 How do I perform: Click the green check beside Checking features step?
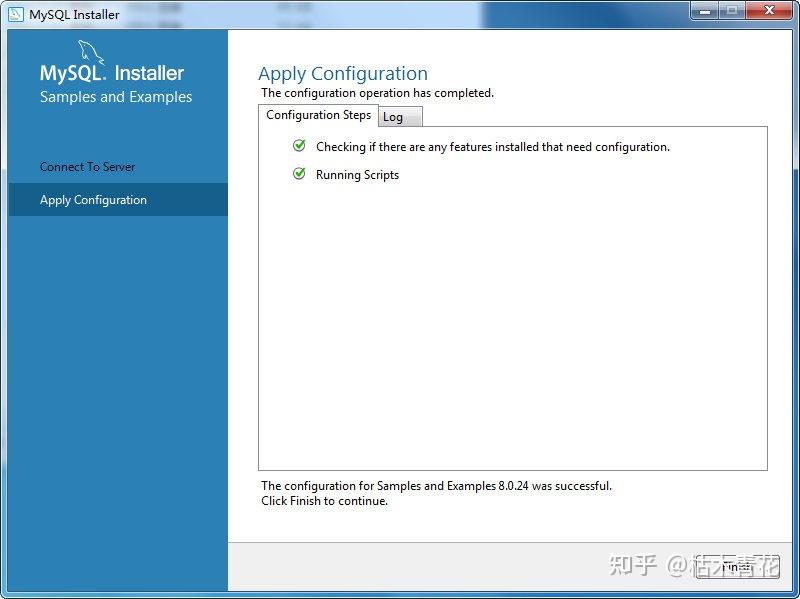299,146
